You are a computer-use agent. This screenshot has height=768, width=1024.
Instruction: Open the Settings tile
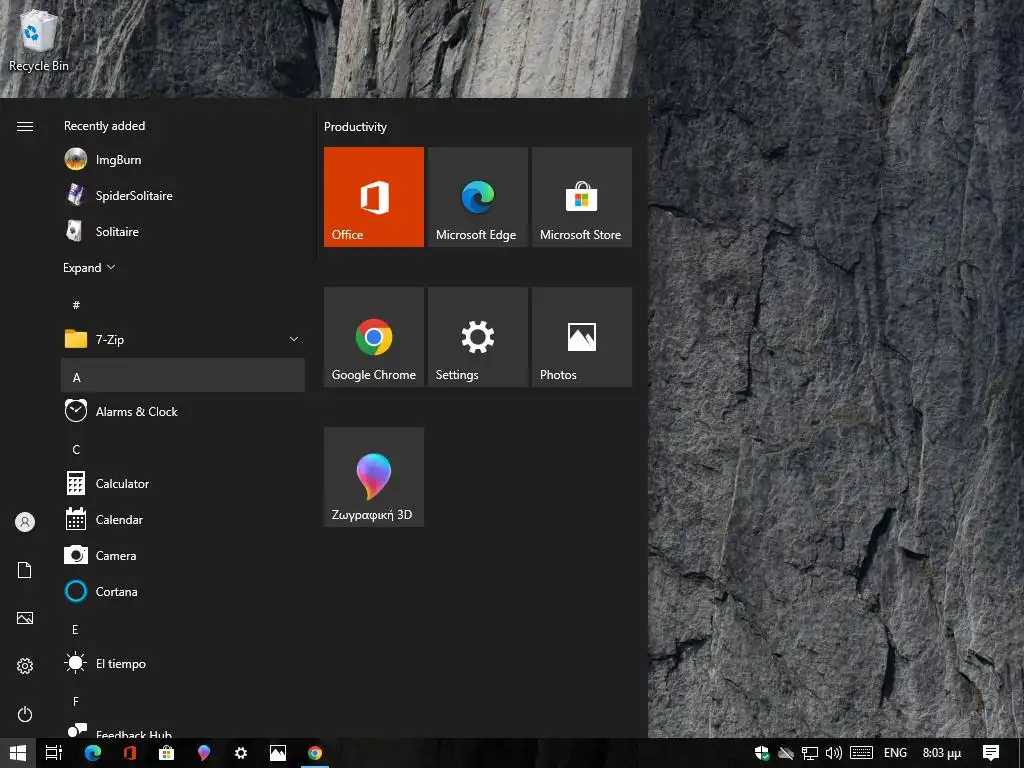tap(477, 337)
